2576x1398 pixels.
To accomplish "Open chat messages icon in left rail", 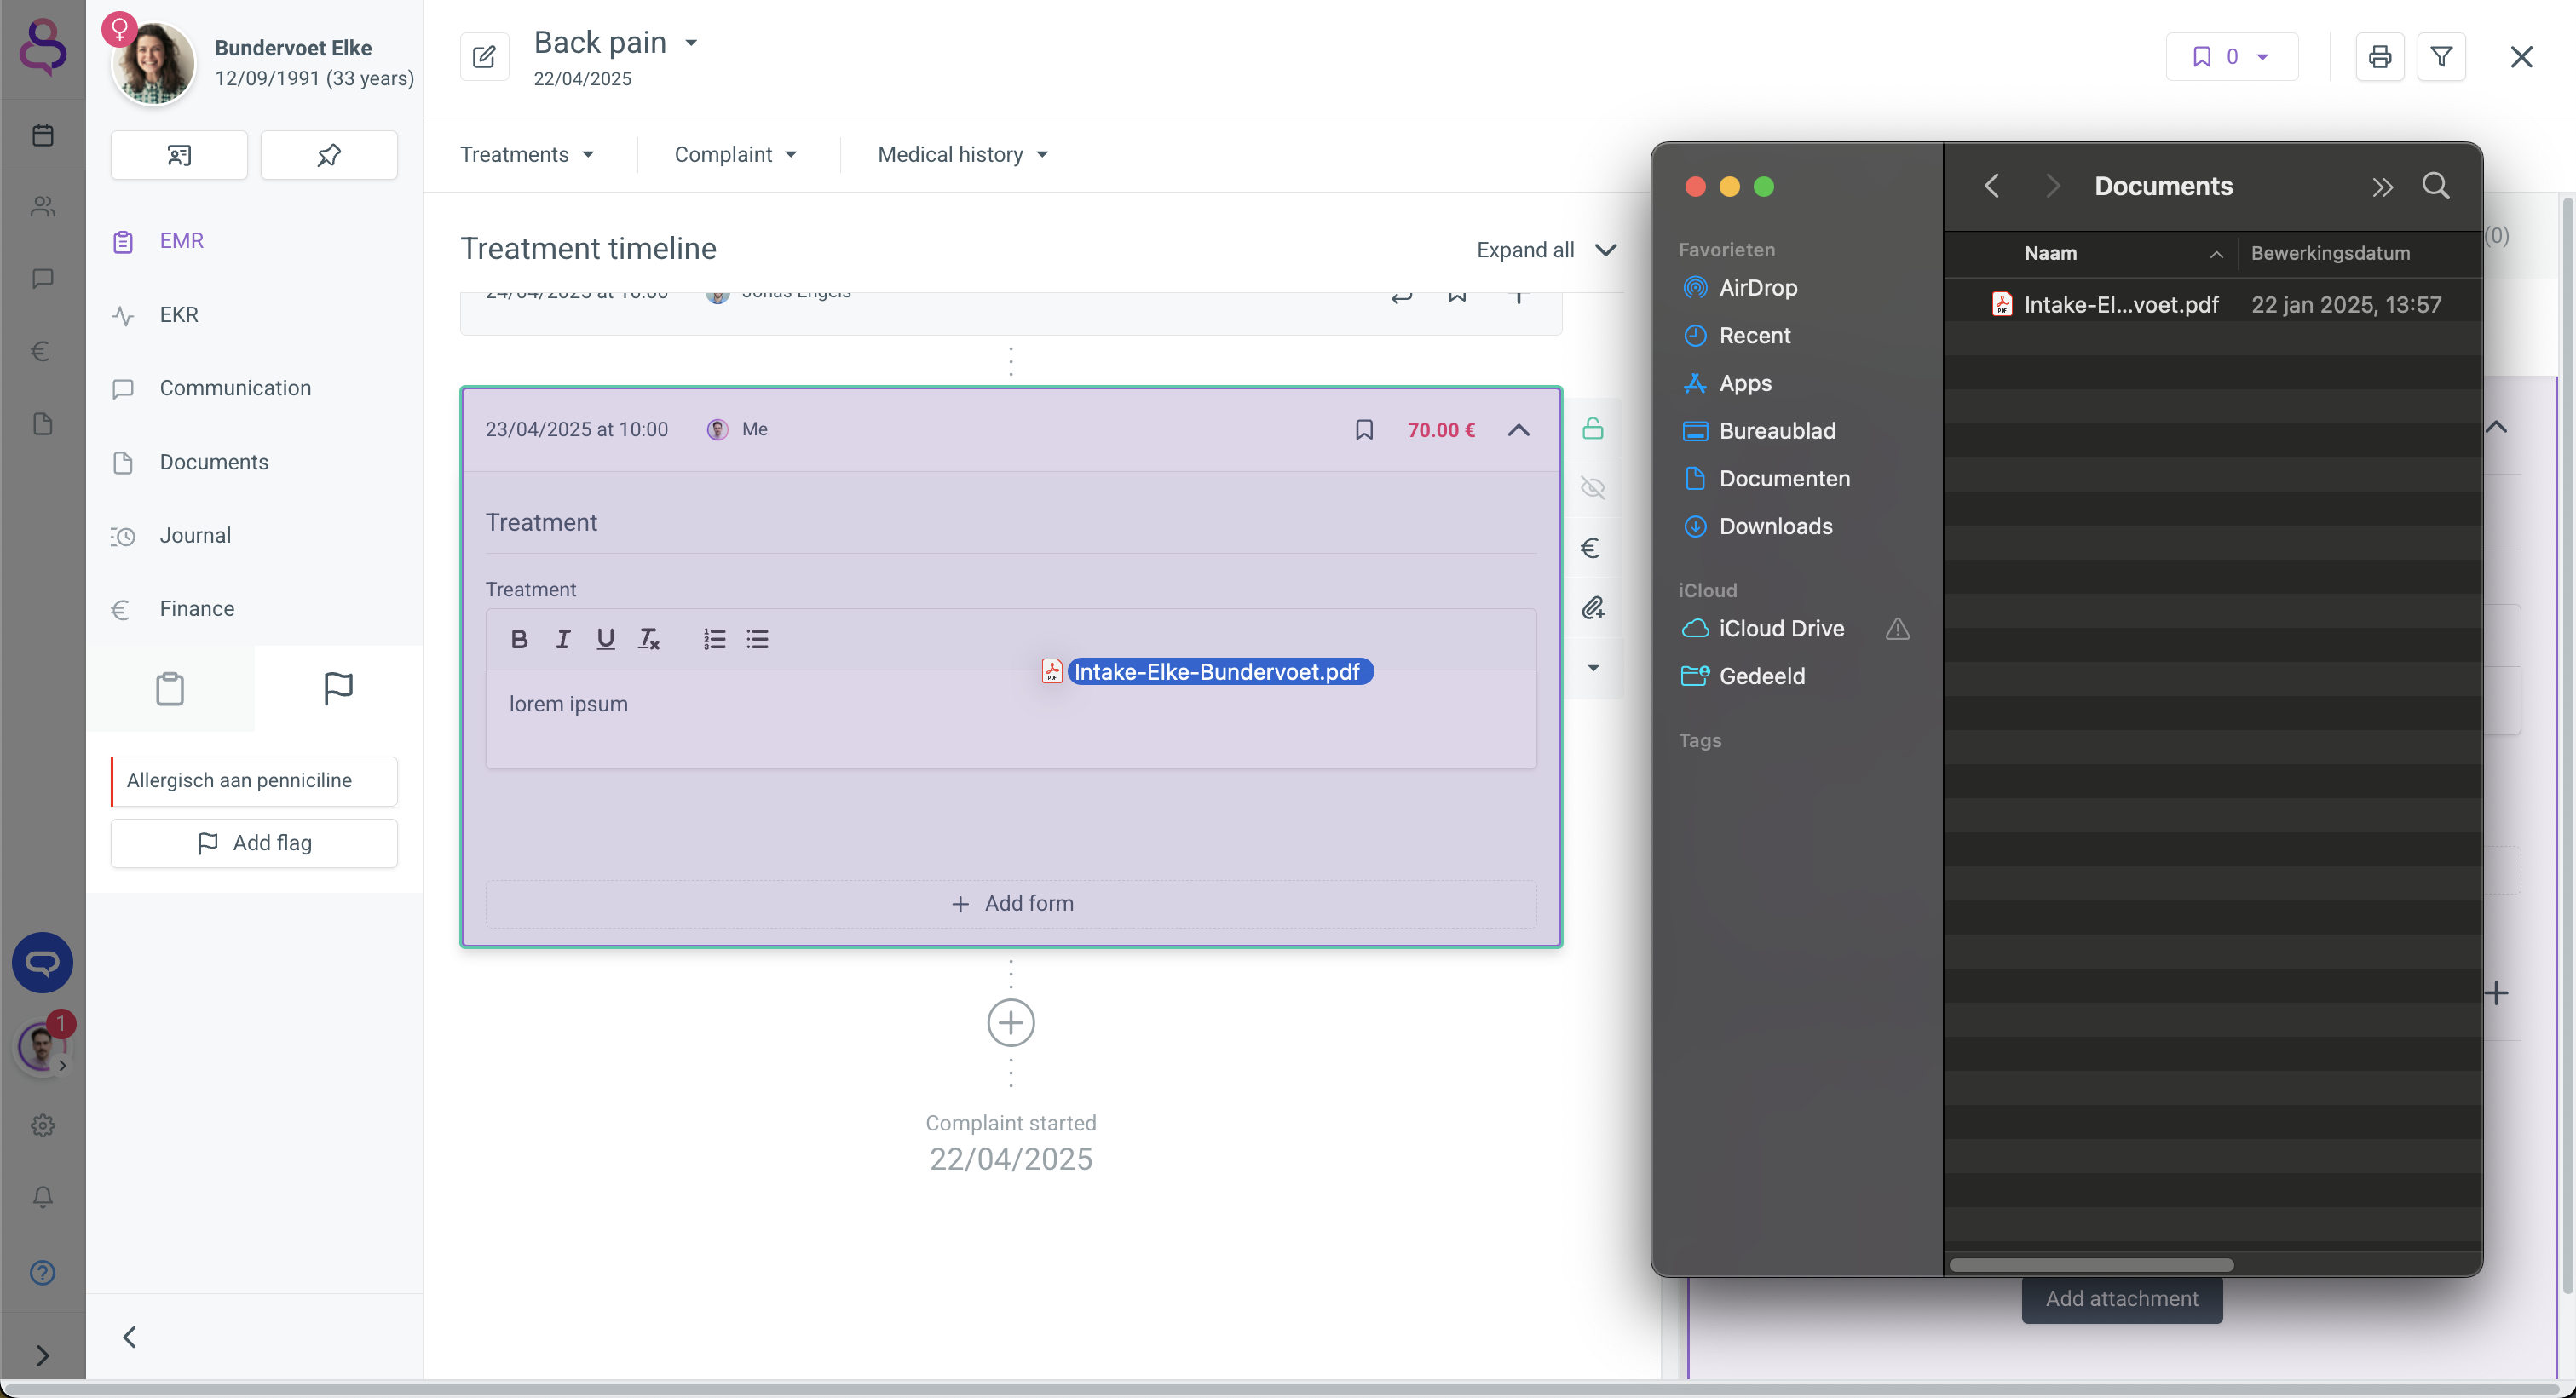I will [x=42, y=279].
